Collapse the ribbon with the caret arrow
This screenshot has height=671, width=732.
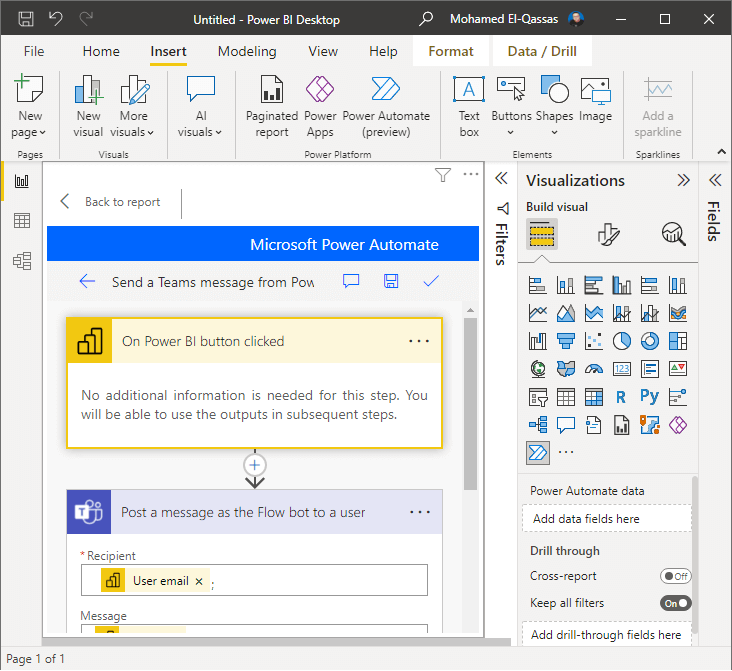721,152
